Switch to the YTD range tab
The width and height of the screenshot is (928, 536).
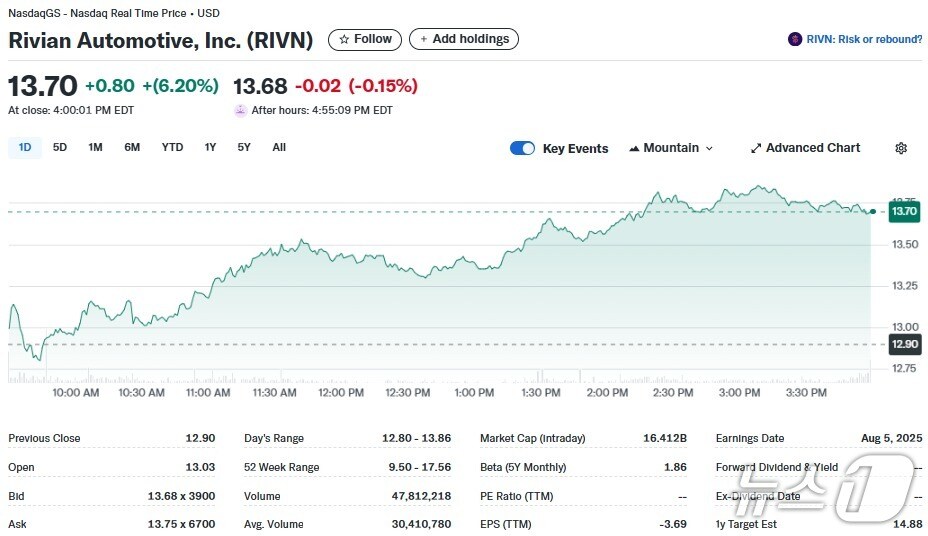172,147
